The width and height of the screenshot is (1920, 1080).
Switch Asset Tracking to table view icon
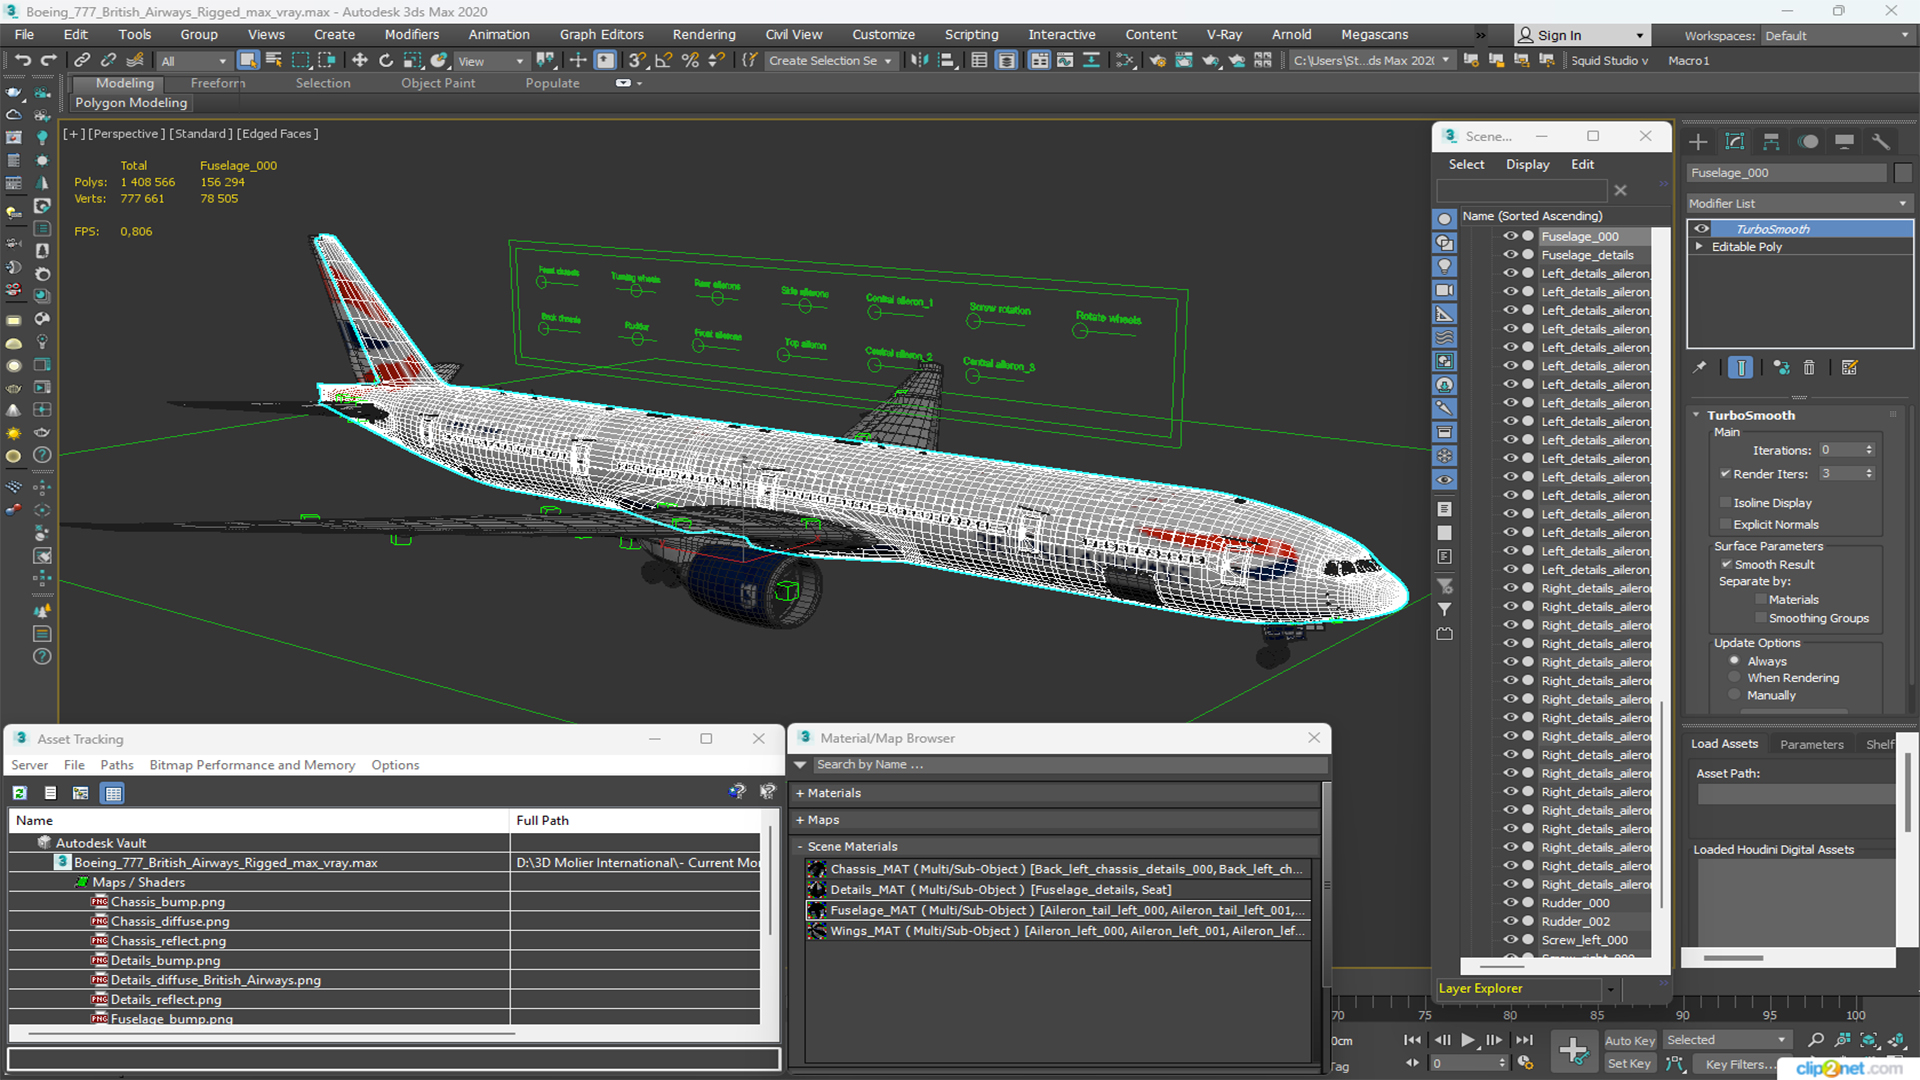113,793
